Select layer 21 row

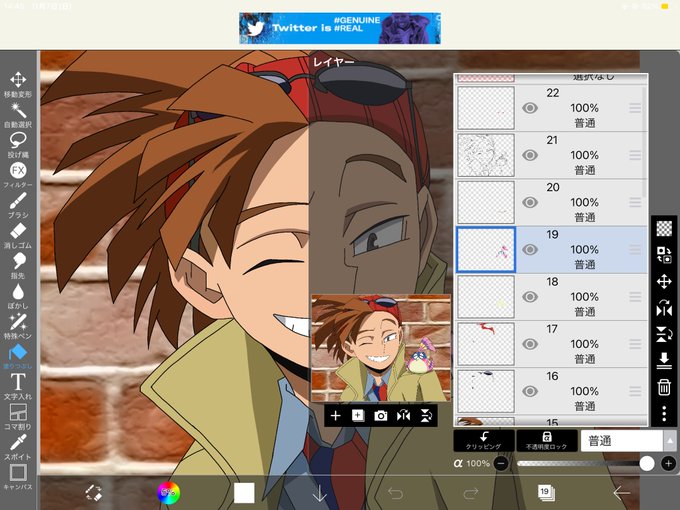551,155
